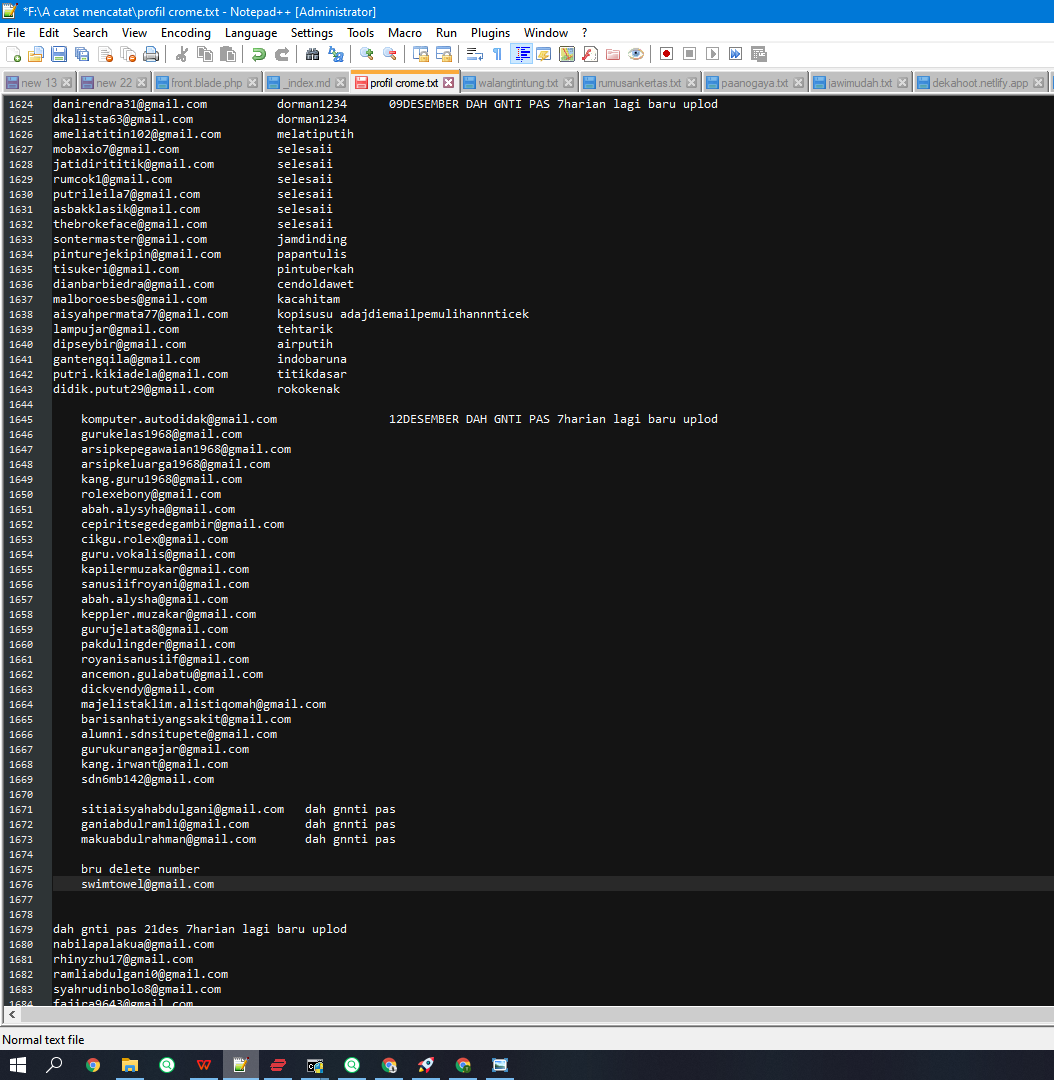The height and width of the screenshot is (1080, 1054).
Task: Click the Open file toolbar icon
Action: [x=36, y=54]
